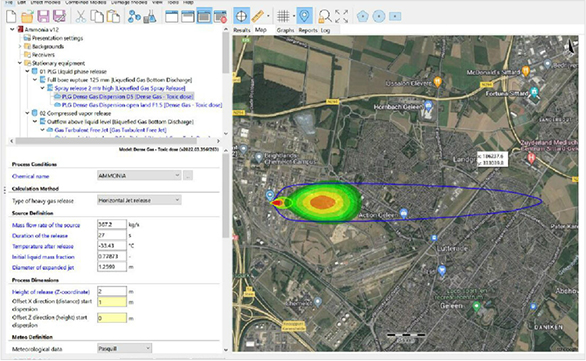This screenshot has height=361, width=586.
Task: Select the Receivers tree item
Action: [43, 55]
